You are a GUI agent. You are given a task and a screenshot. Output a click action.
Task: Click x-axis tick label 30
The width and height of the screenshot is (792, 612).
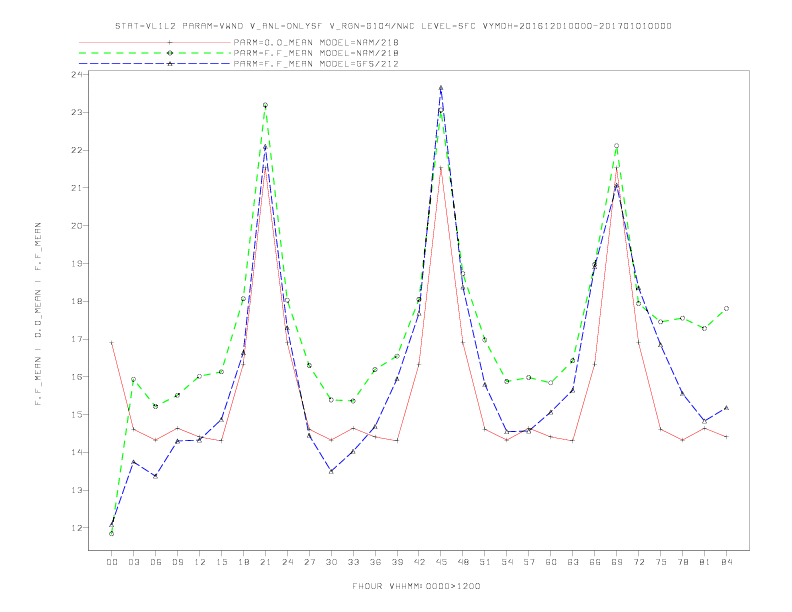click(331, 562)
